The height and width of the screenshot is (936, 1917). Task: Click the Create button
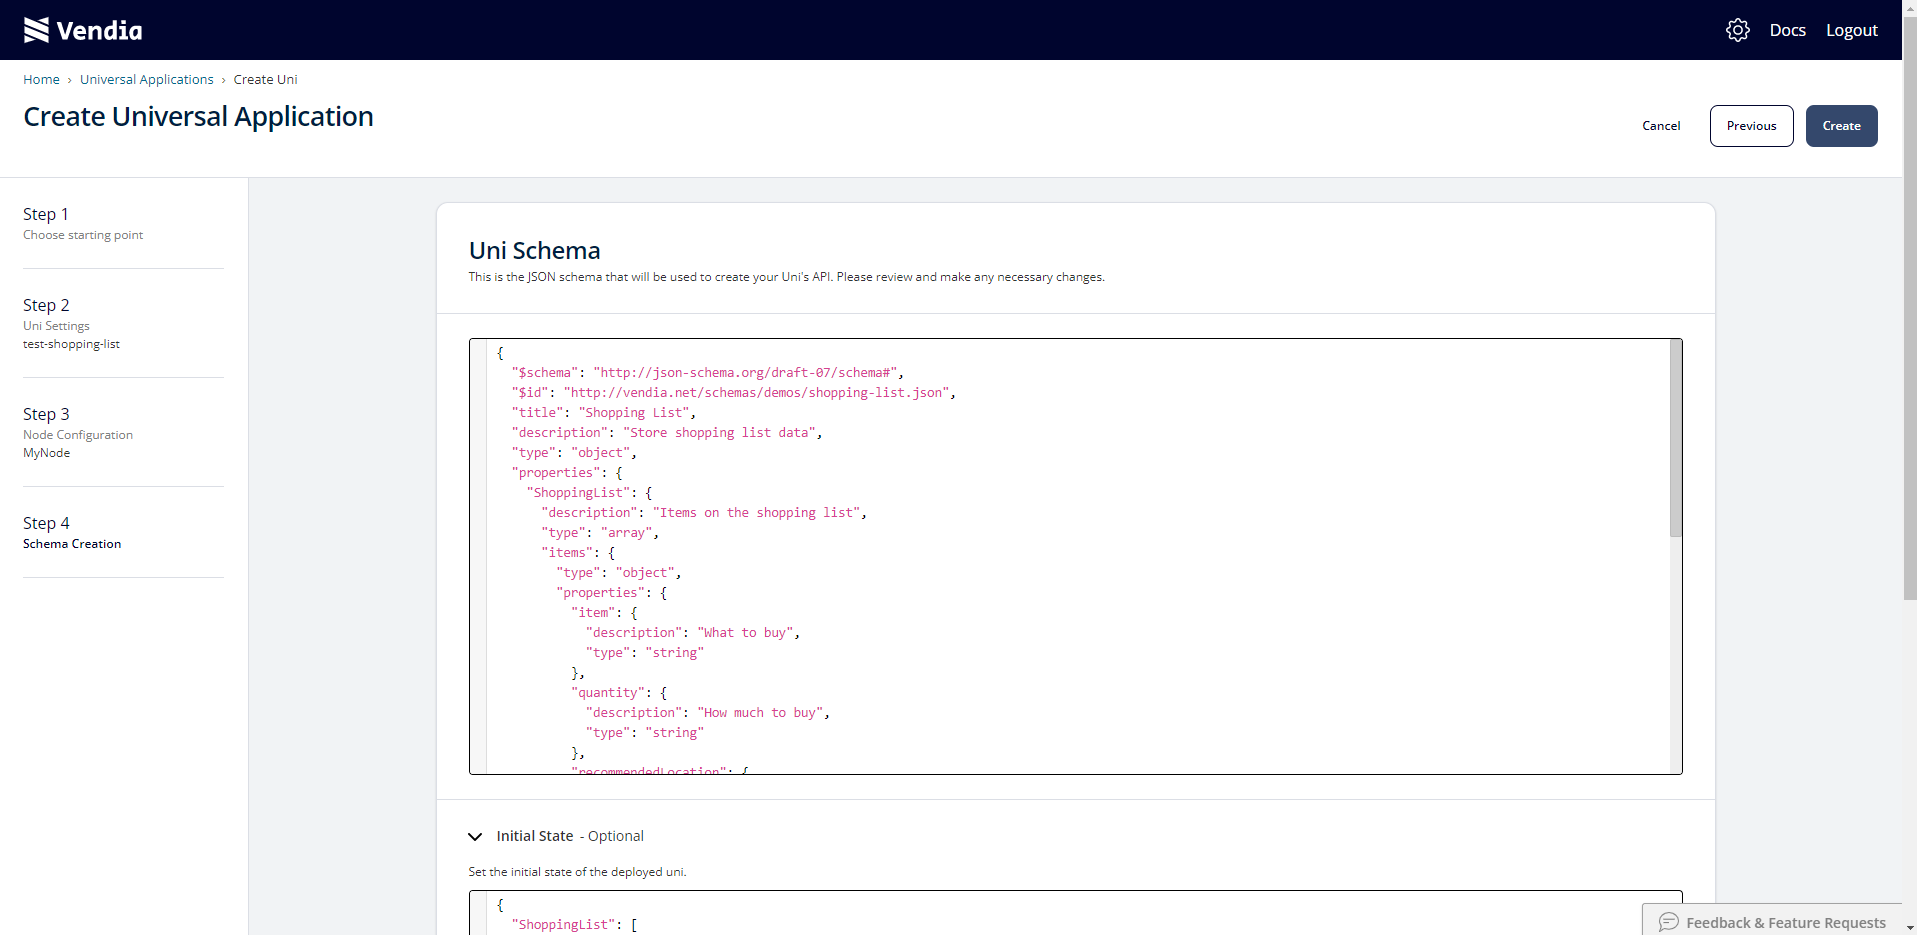(1841, 126)
